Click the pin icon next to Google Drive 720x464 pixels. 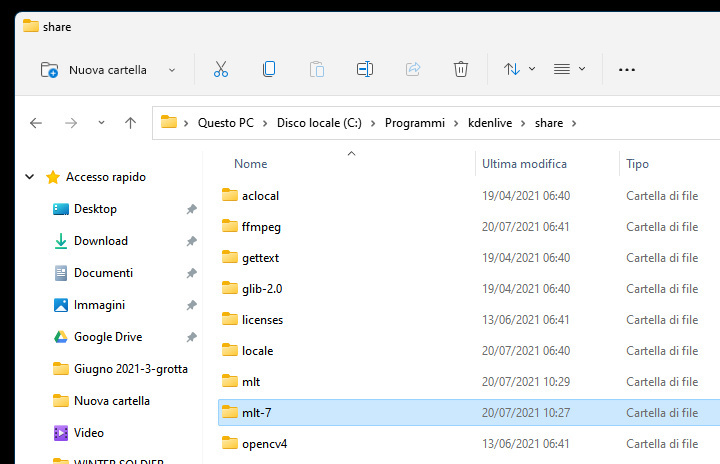point(191,337)
